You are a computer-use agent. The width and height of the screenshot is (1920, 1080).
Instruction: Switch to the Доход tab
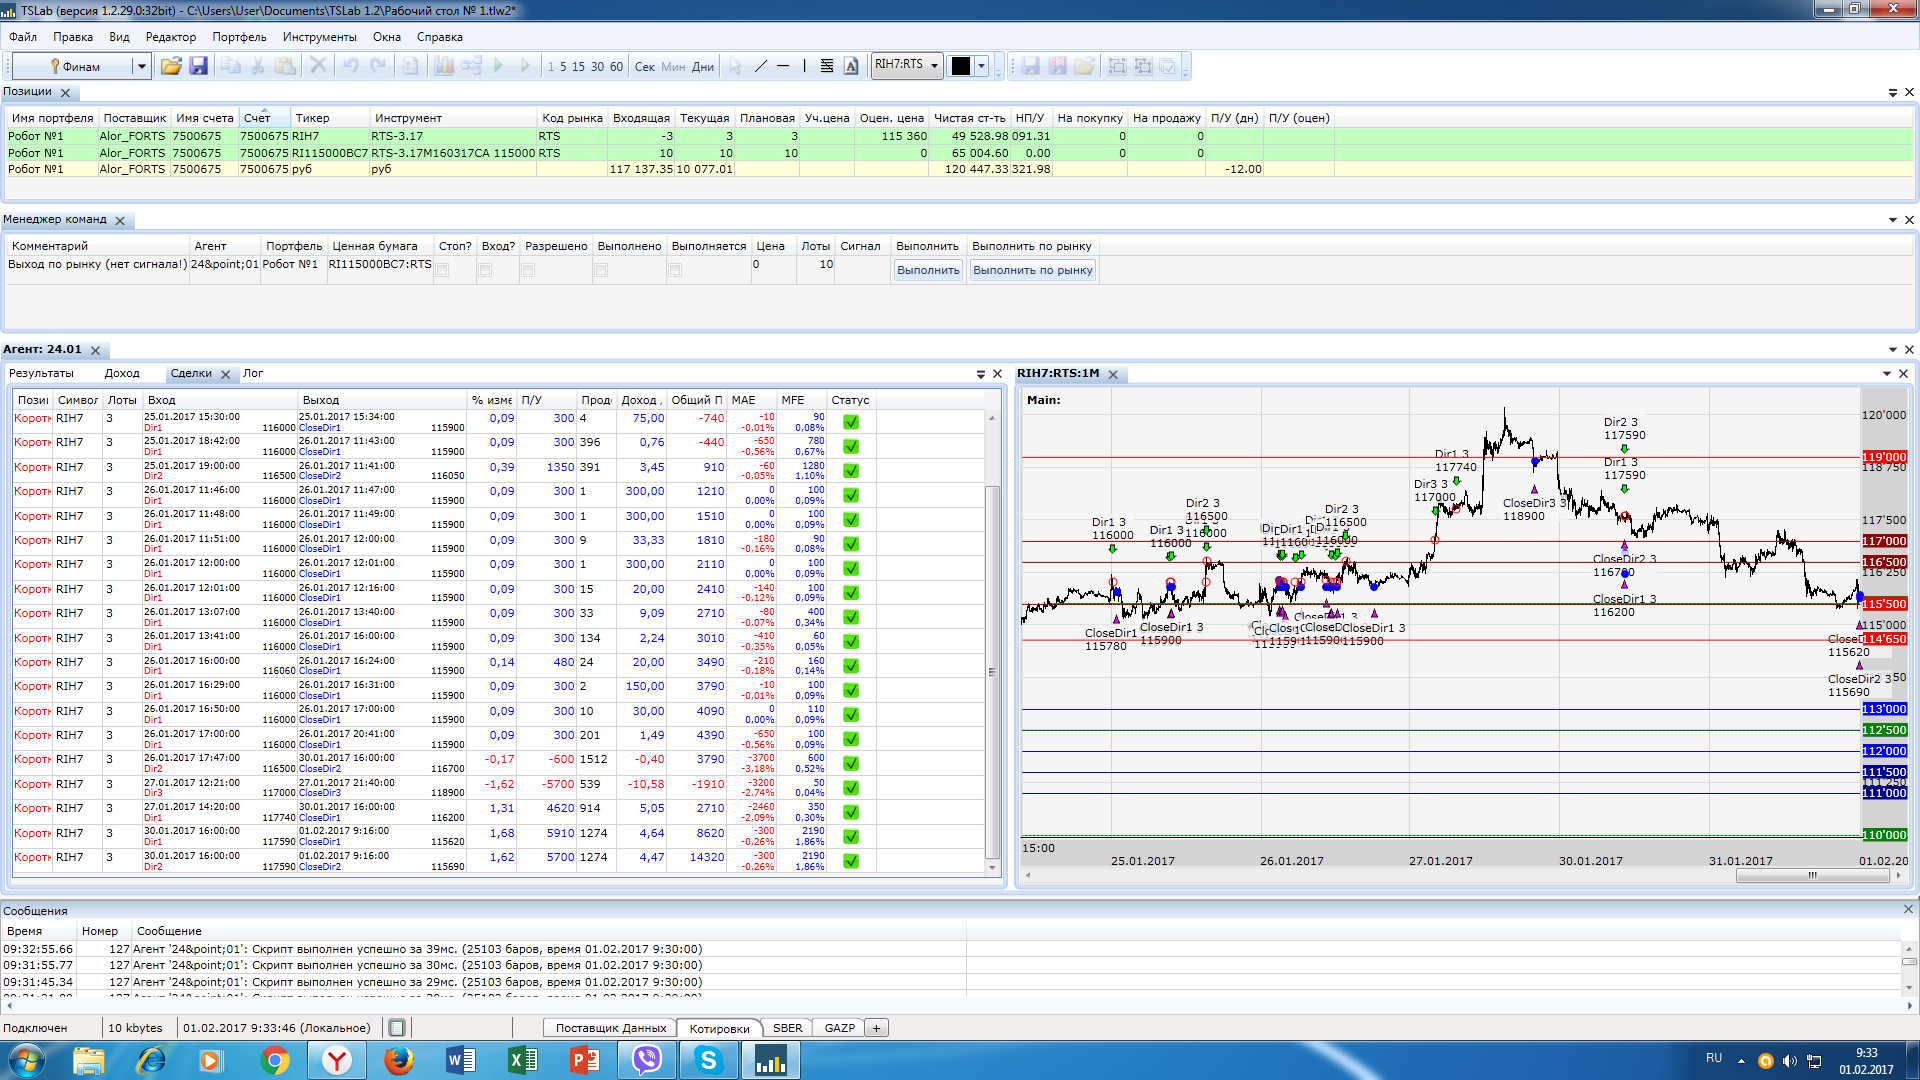122,373
